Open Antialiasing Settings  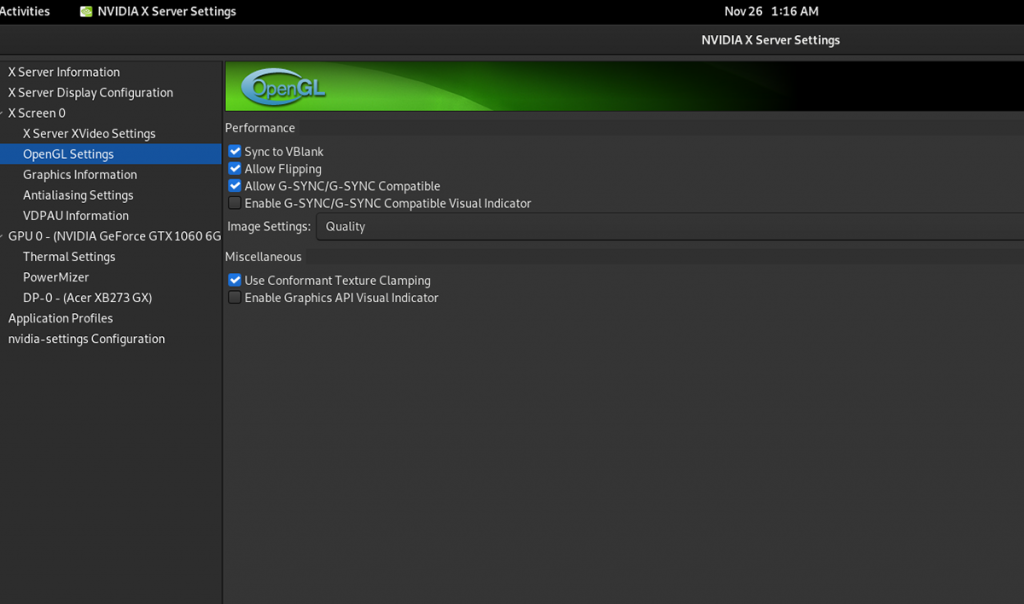pos(76,194)
